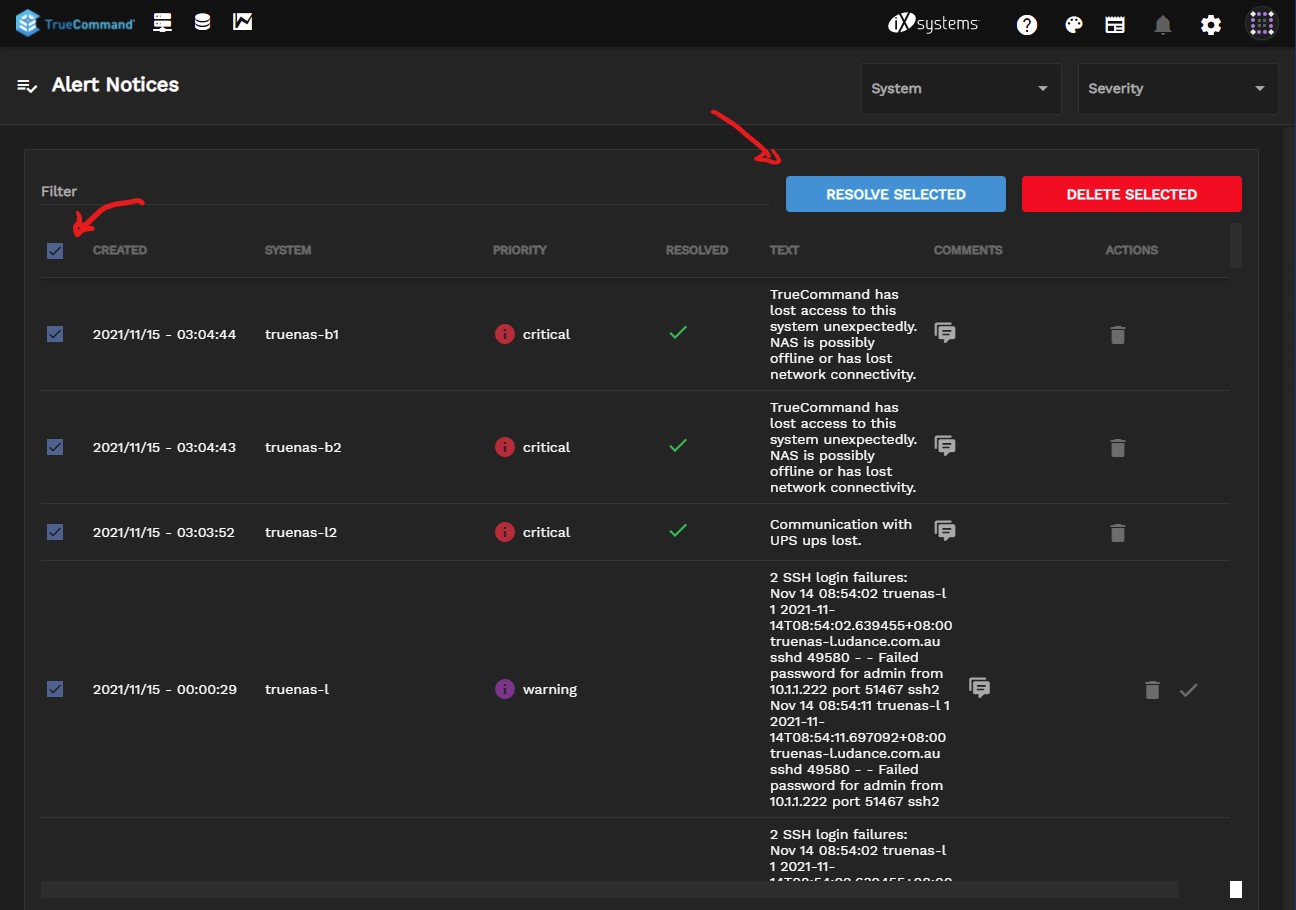Open comments for truenas-l warning alert

[x=980, y=688]
